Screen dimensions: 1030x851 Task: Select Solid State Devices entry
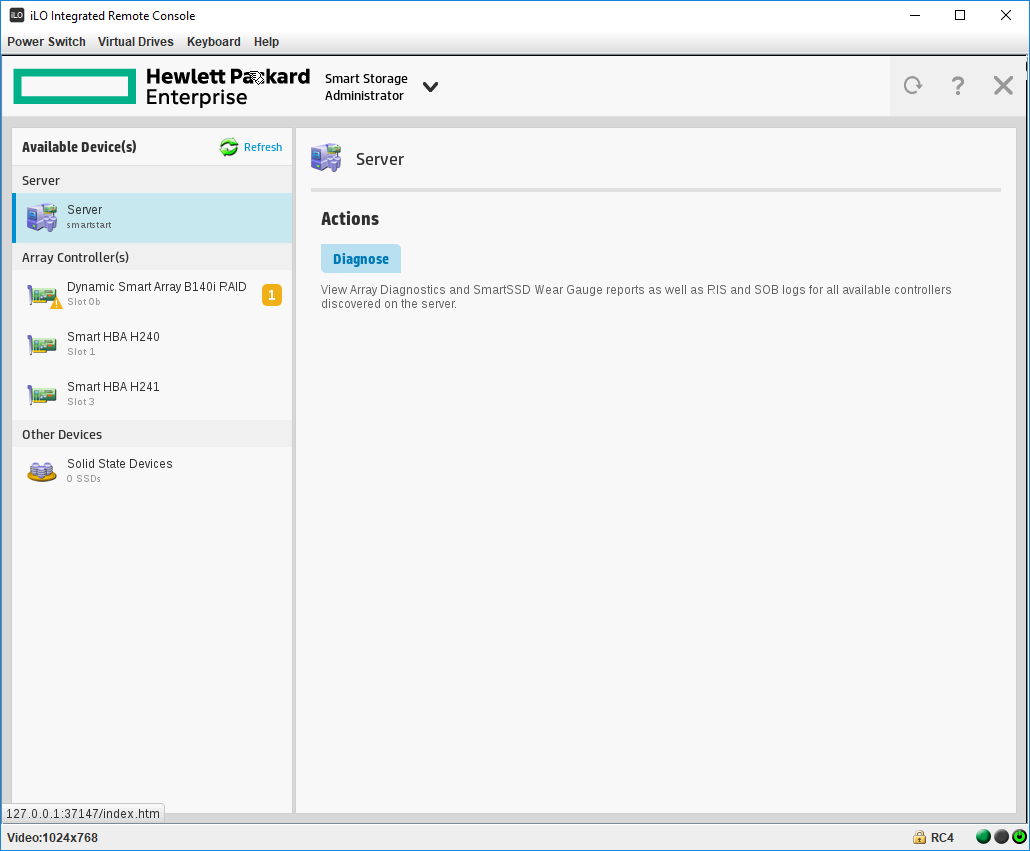click(152, 471)
